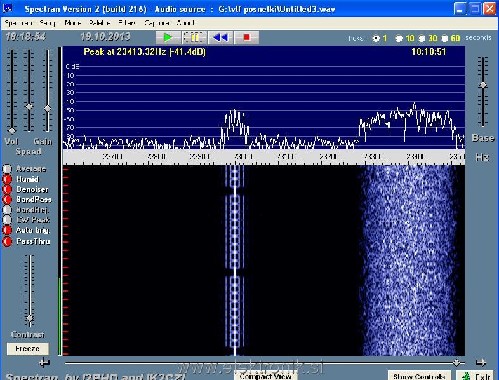Toggle the BandPass filter
Image resolution: width=499 pixels, height=380 pixels.
(7, 200)
